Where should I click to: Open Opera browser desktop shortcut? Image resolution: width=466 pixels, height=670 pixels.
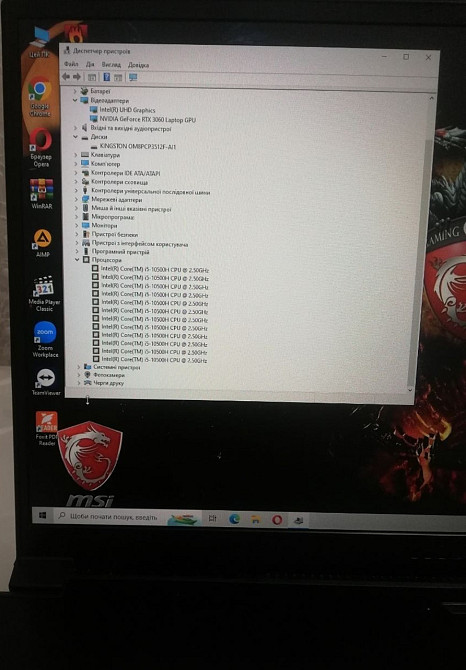point(41,148)
